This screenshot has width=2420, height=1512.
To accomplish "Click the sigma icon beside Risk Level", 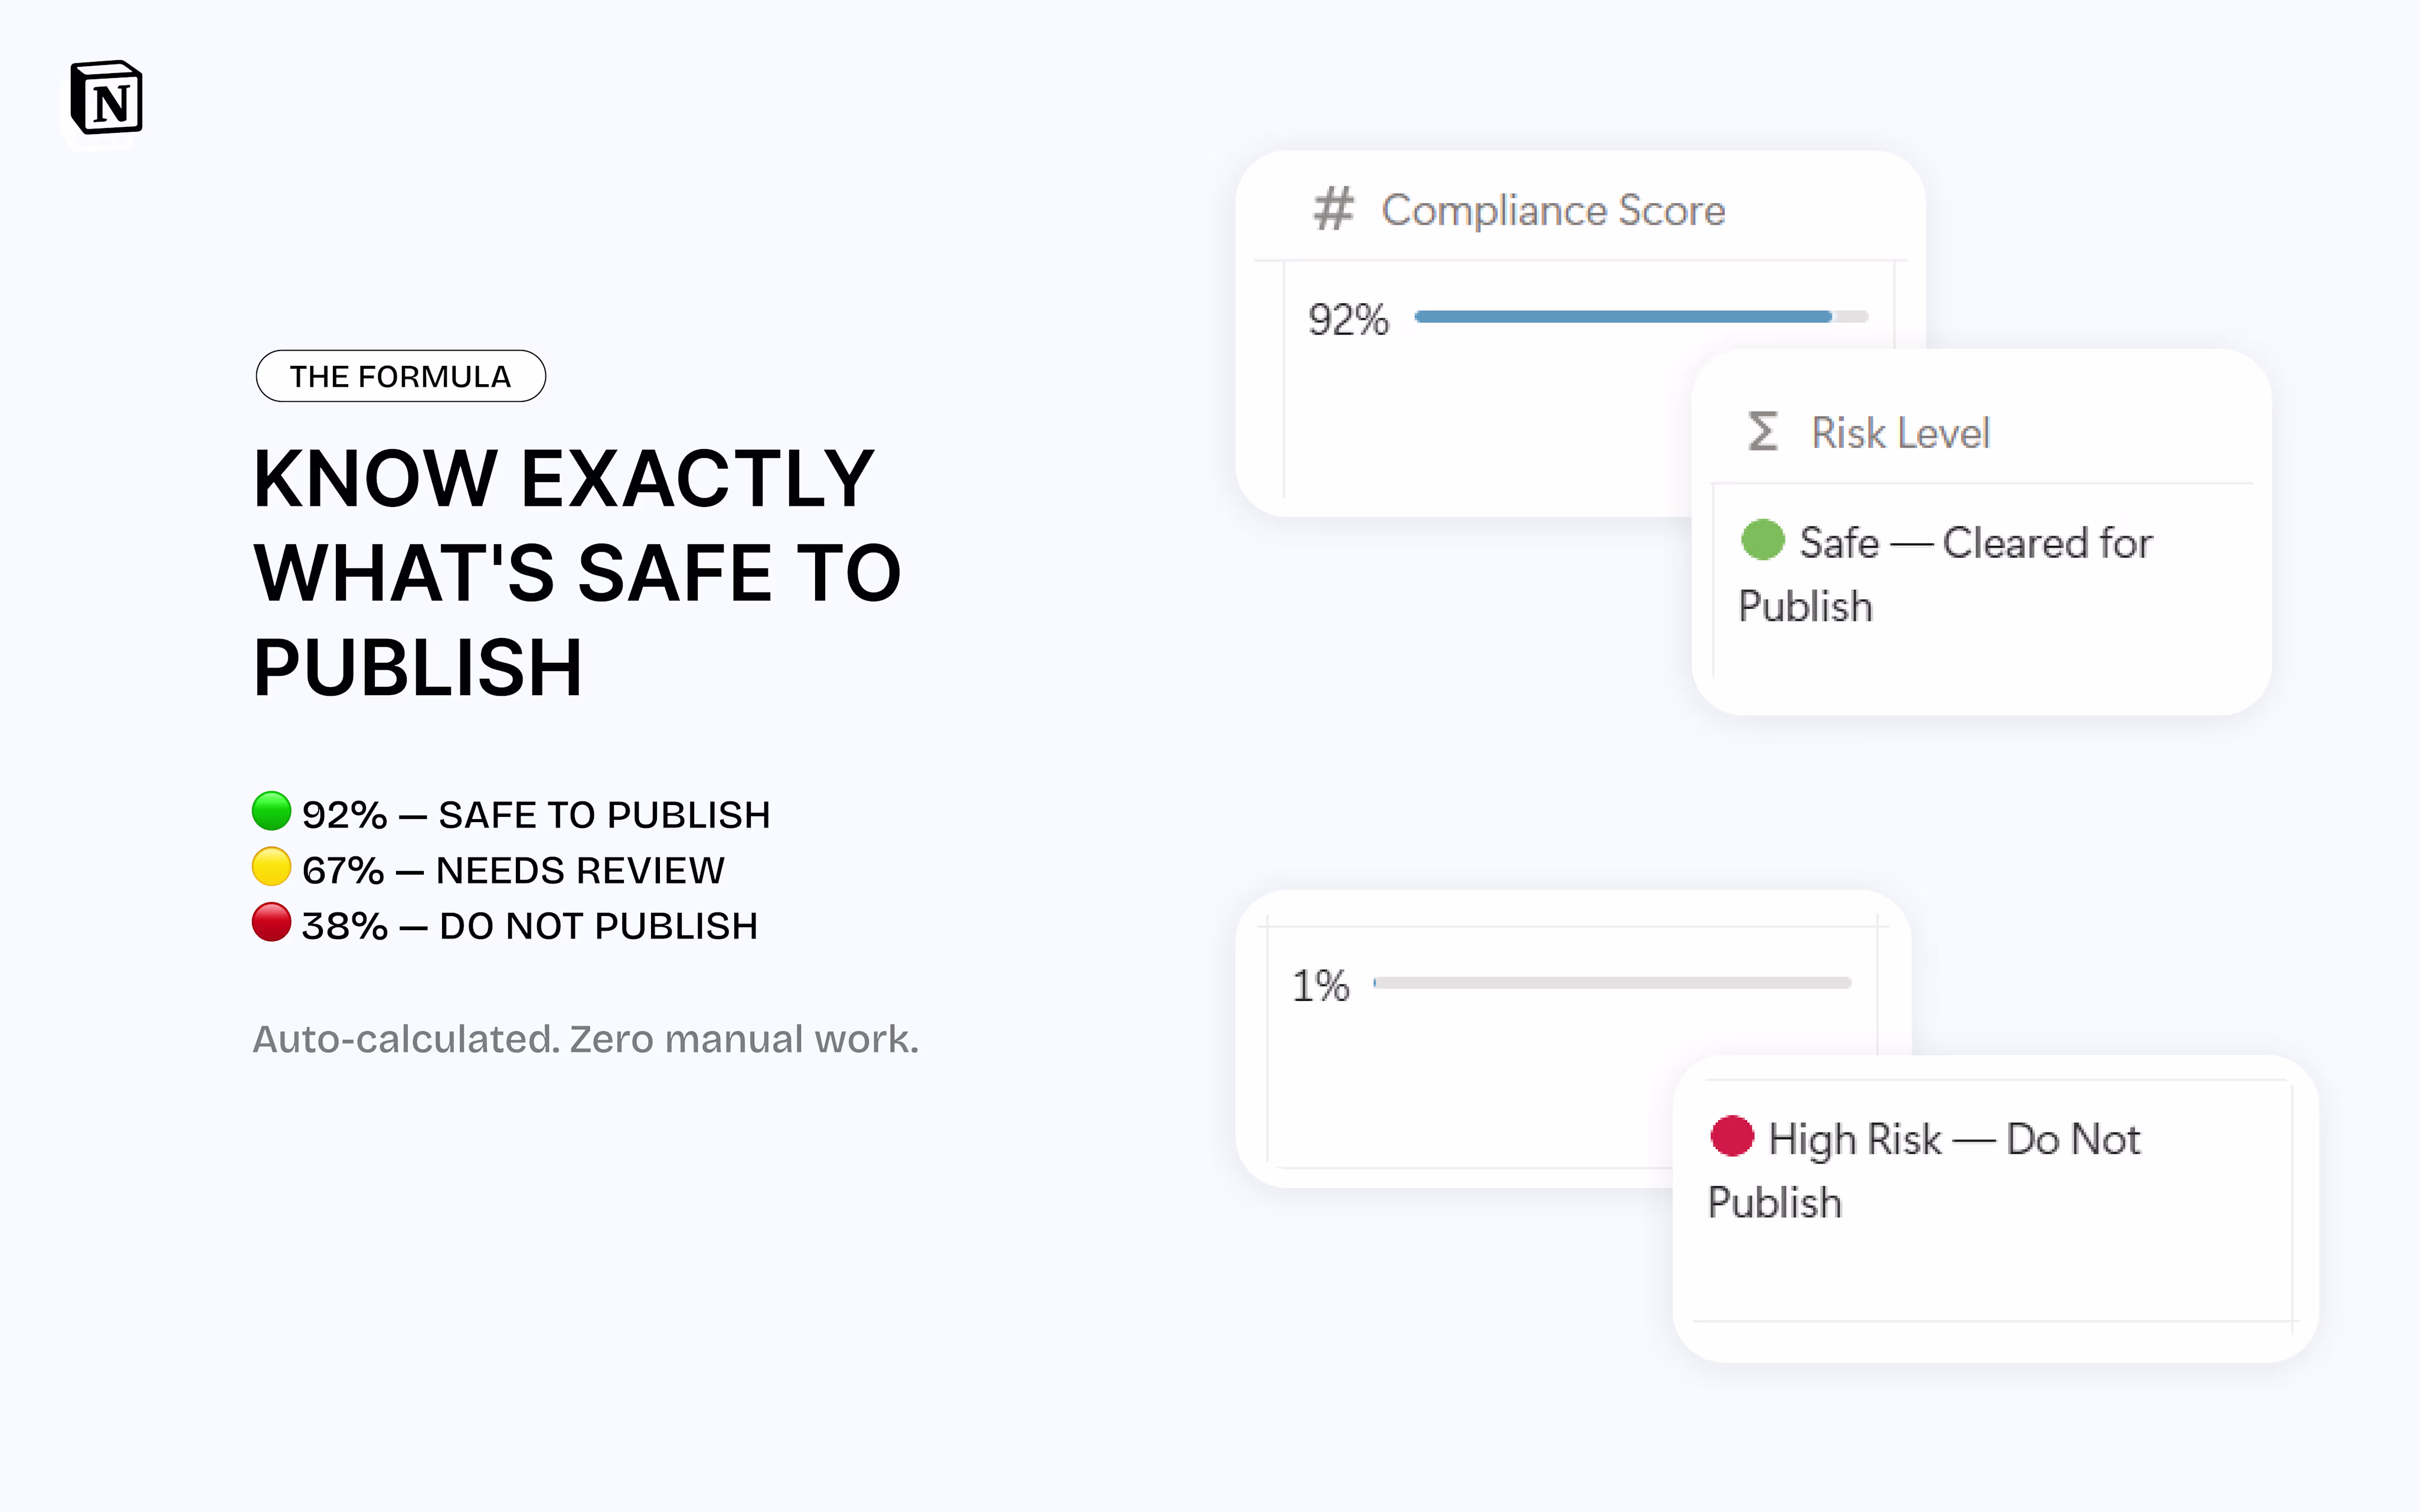I will pos(1762,432).
